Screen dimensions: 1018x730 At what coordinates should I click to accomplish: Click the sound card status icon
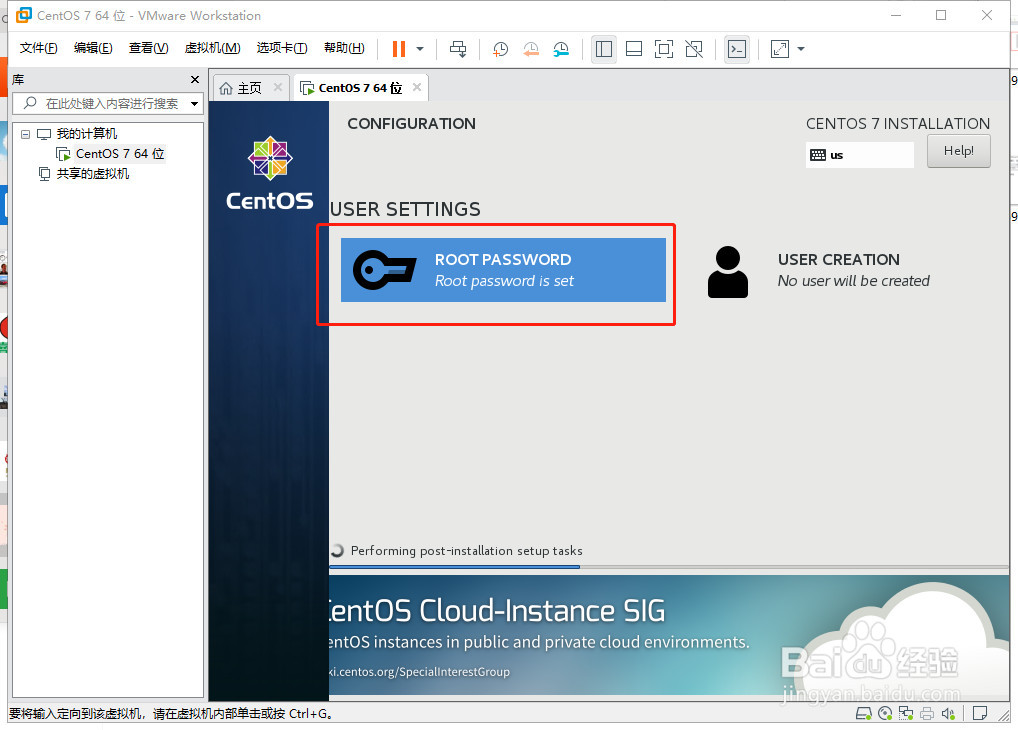tap(948, 714)
